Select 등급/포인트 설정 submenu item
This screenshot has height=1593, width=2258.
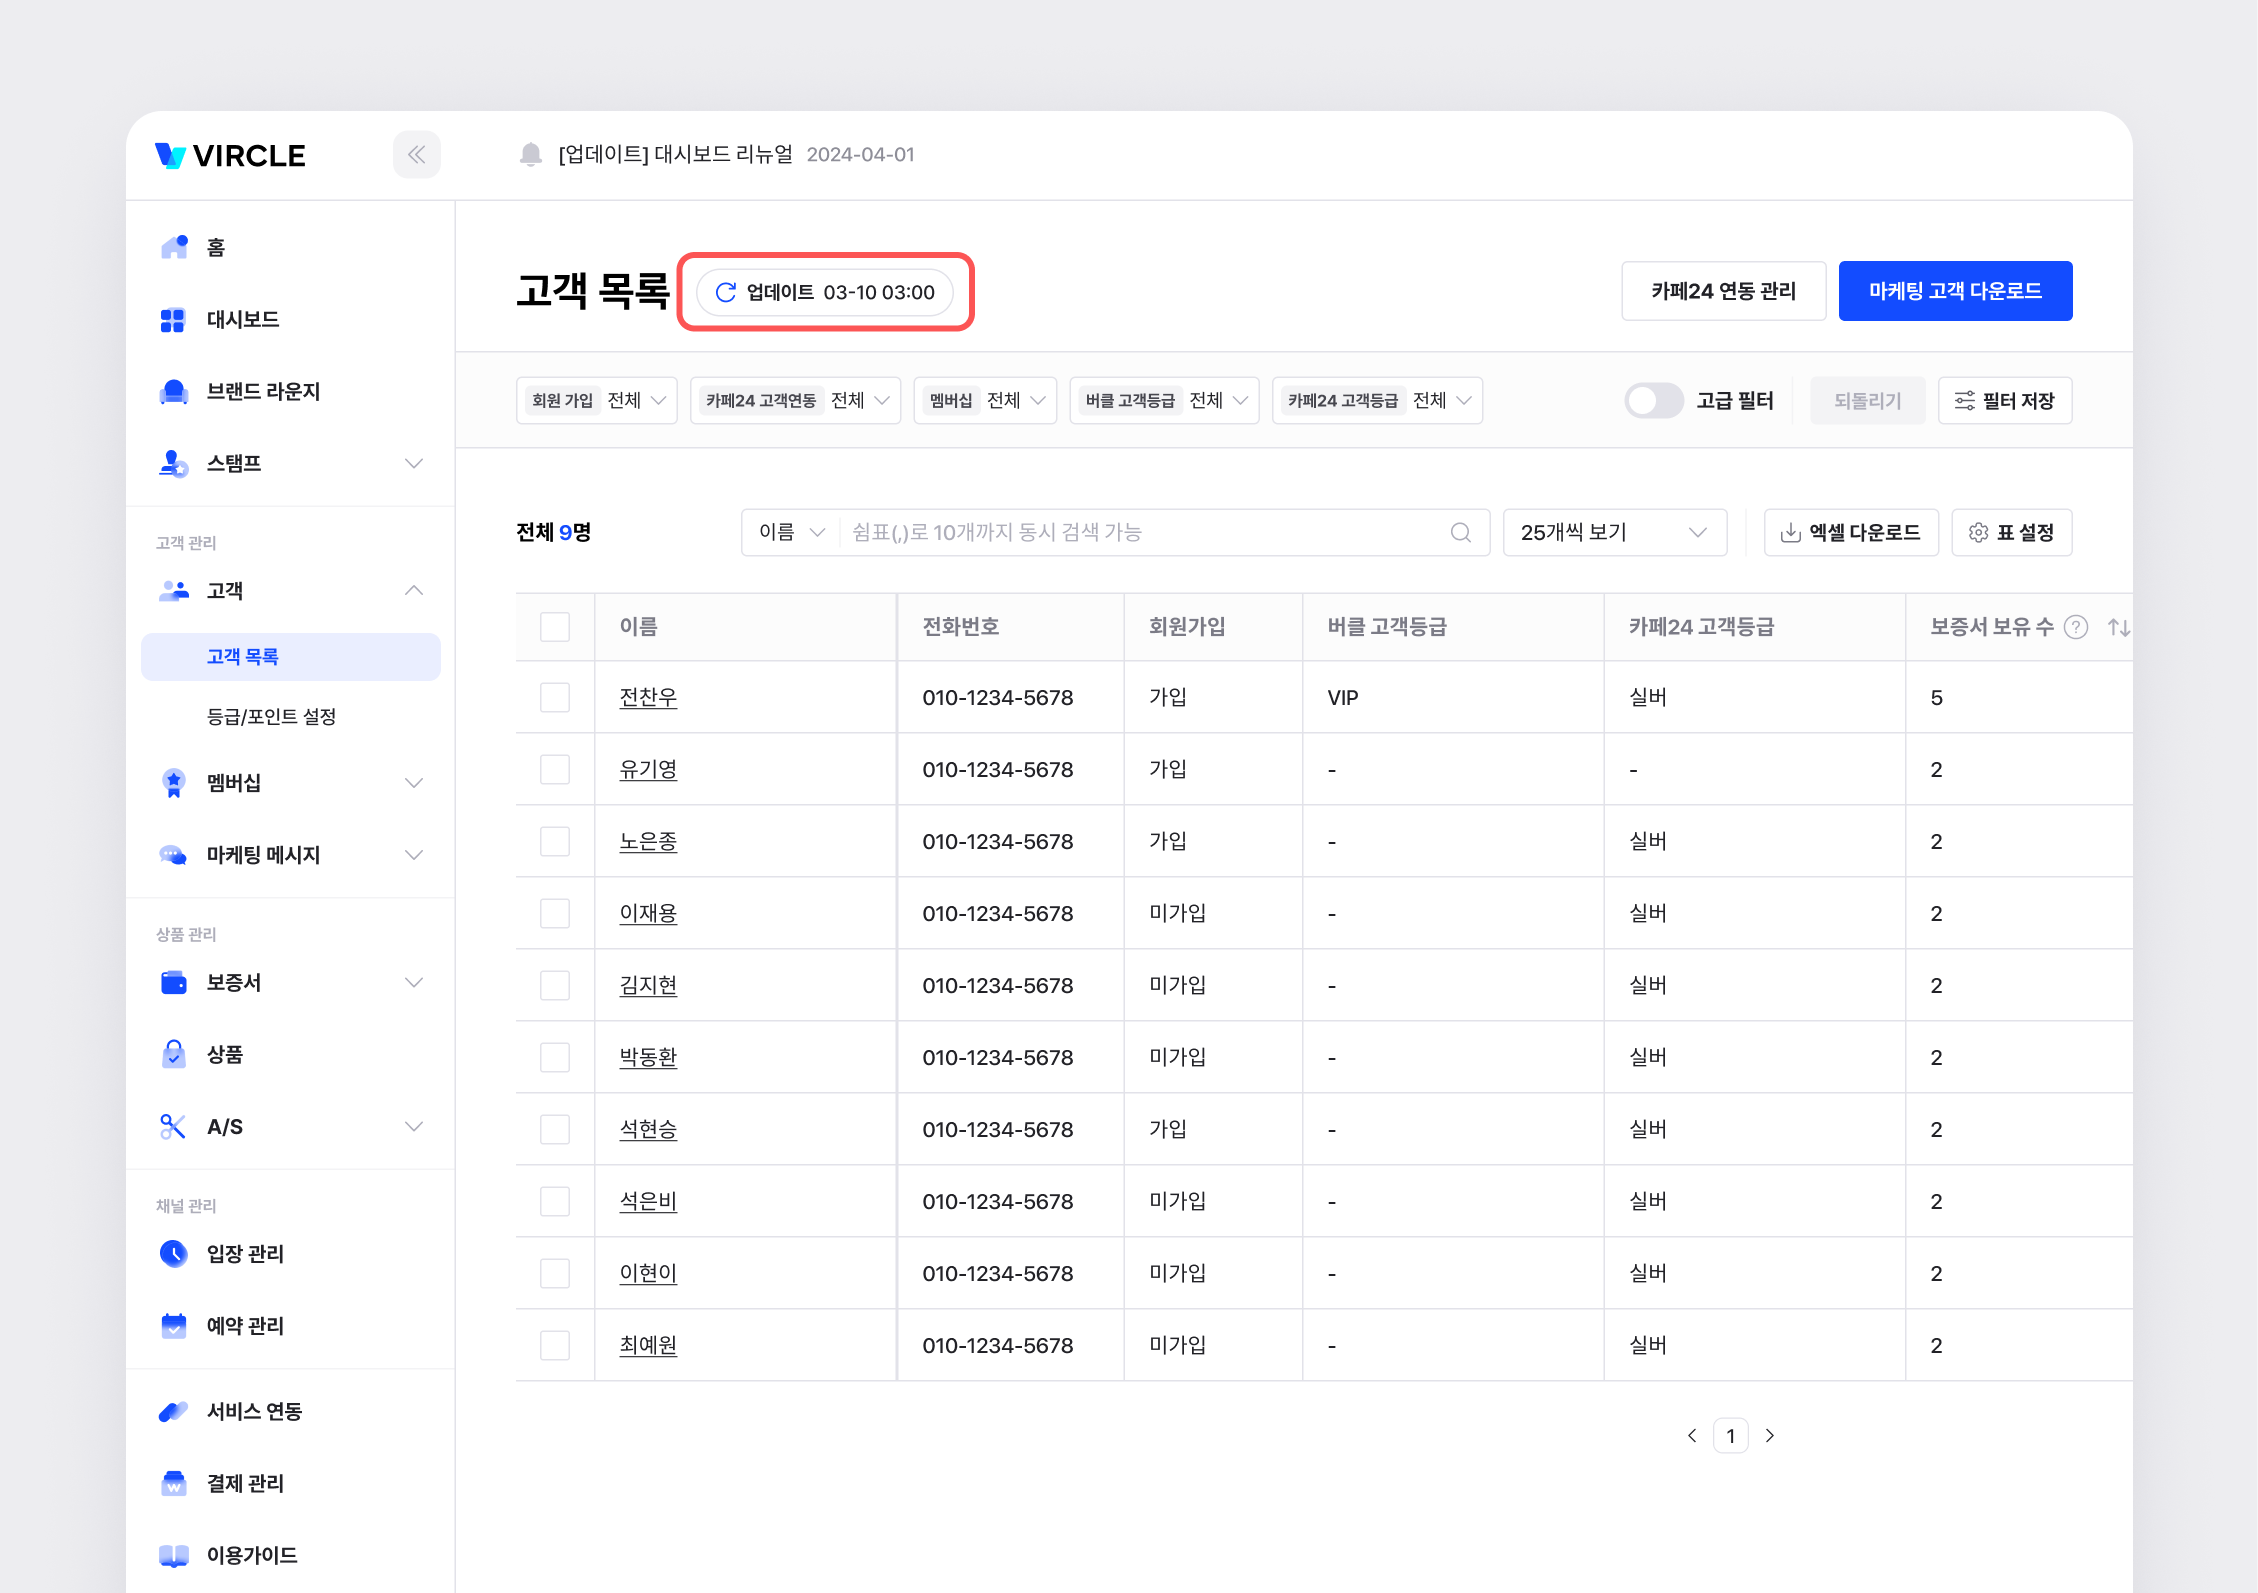[x=271, y=717]
